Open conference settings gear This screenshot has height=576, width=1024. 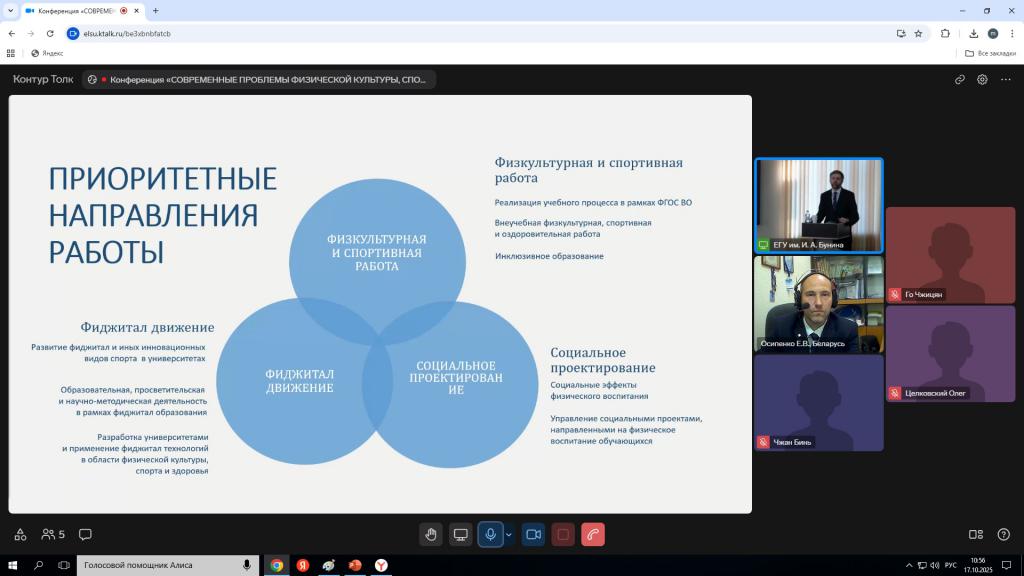(983, 80)
